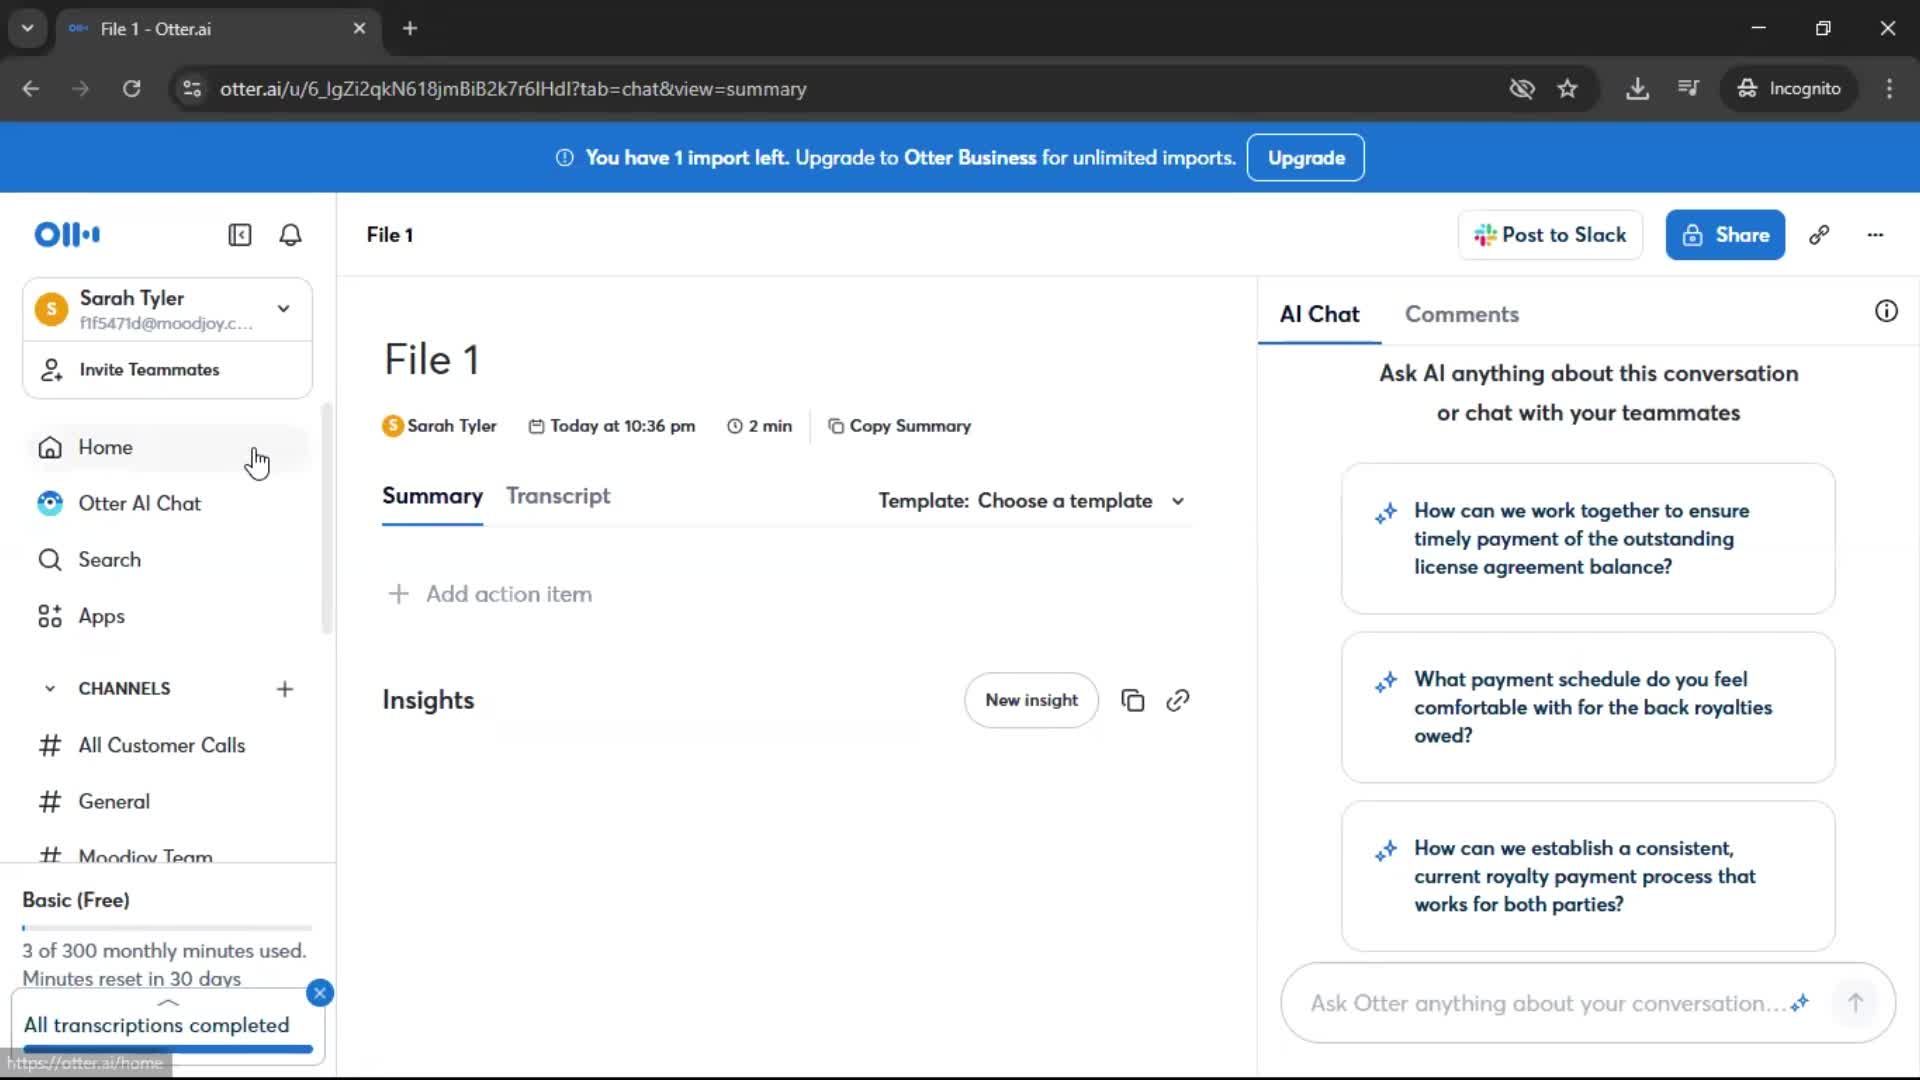The height and width of the screenshot is (1080, 1920).
Task: Copy insights link icon
Action: coord(1178,701)
